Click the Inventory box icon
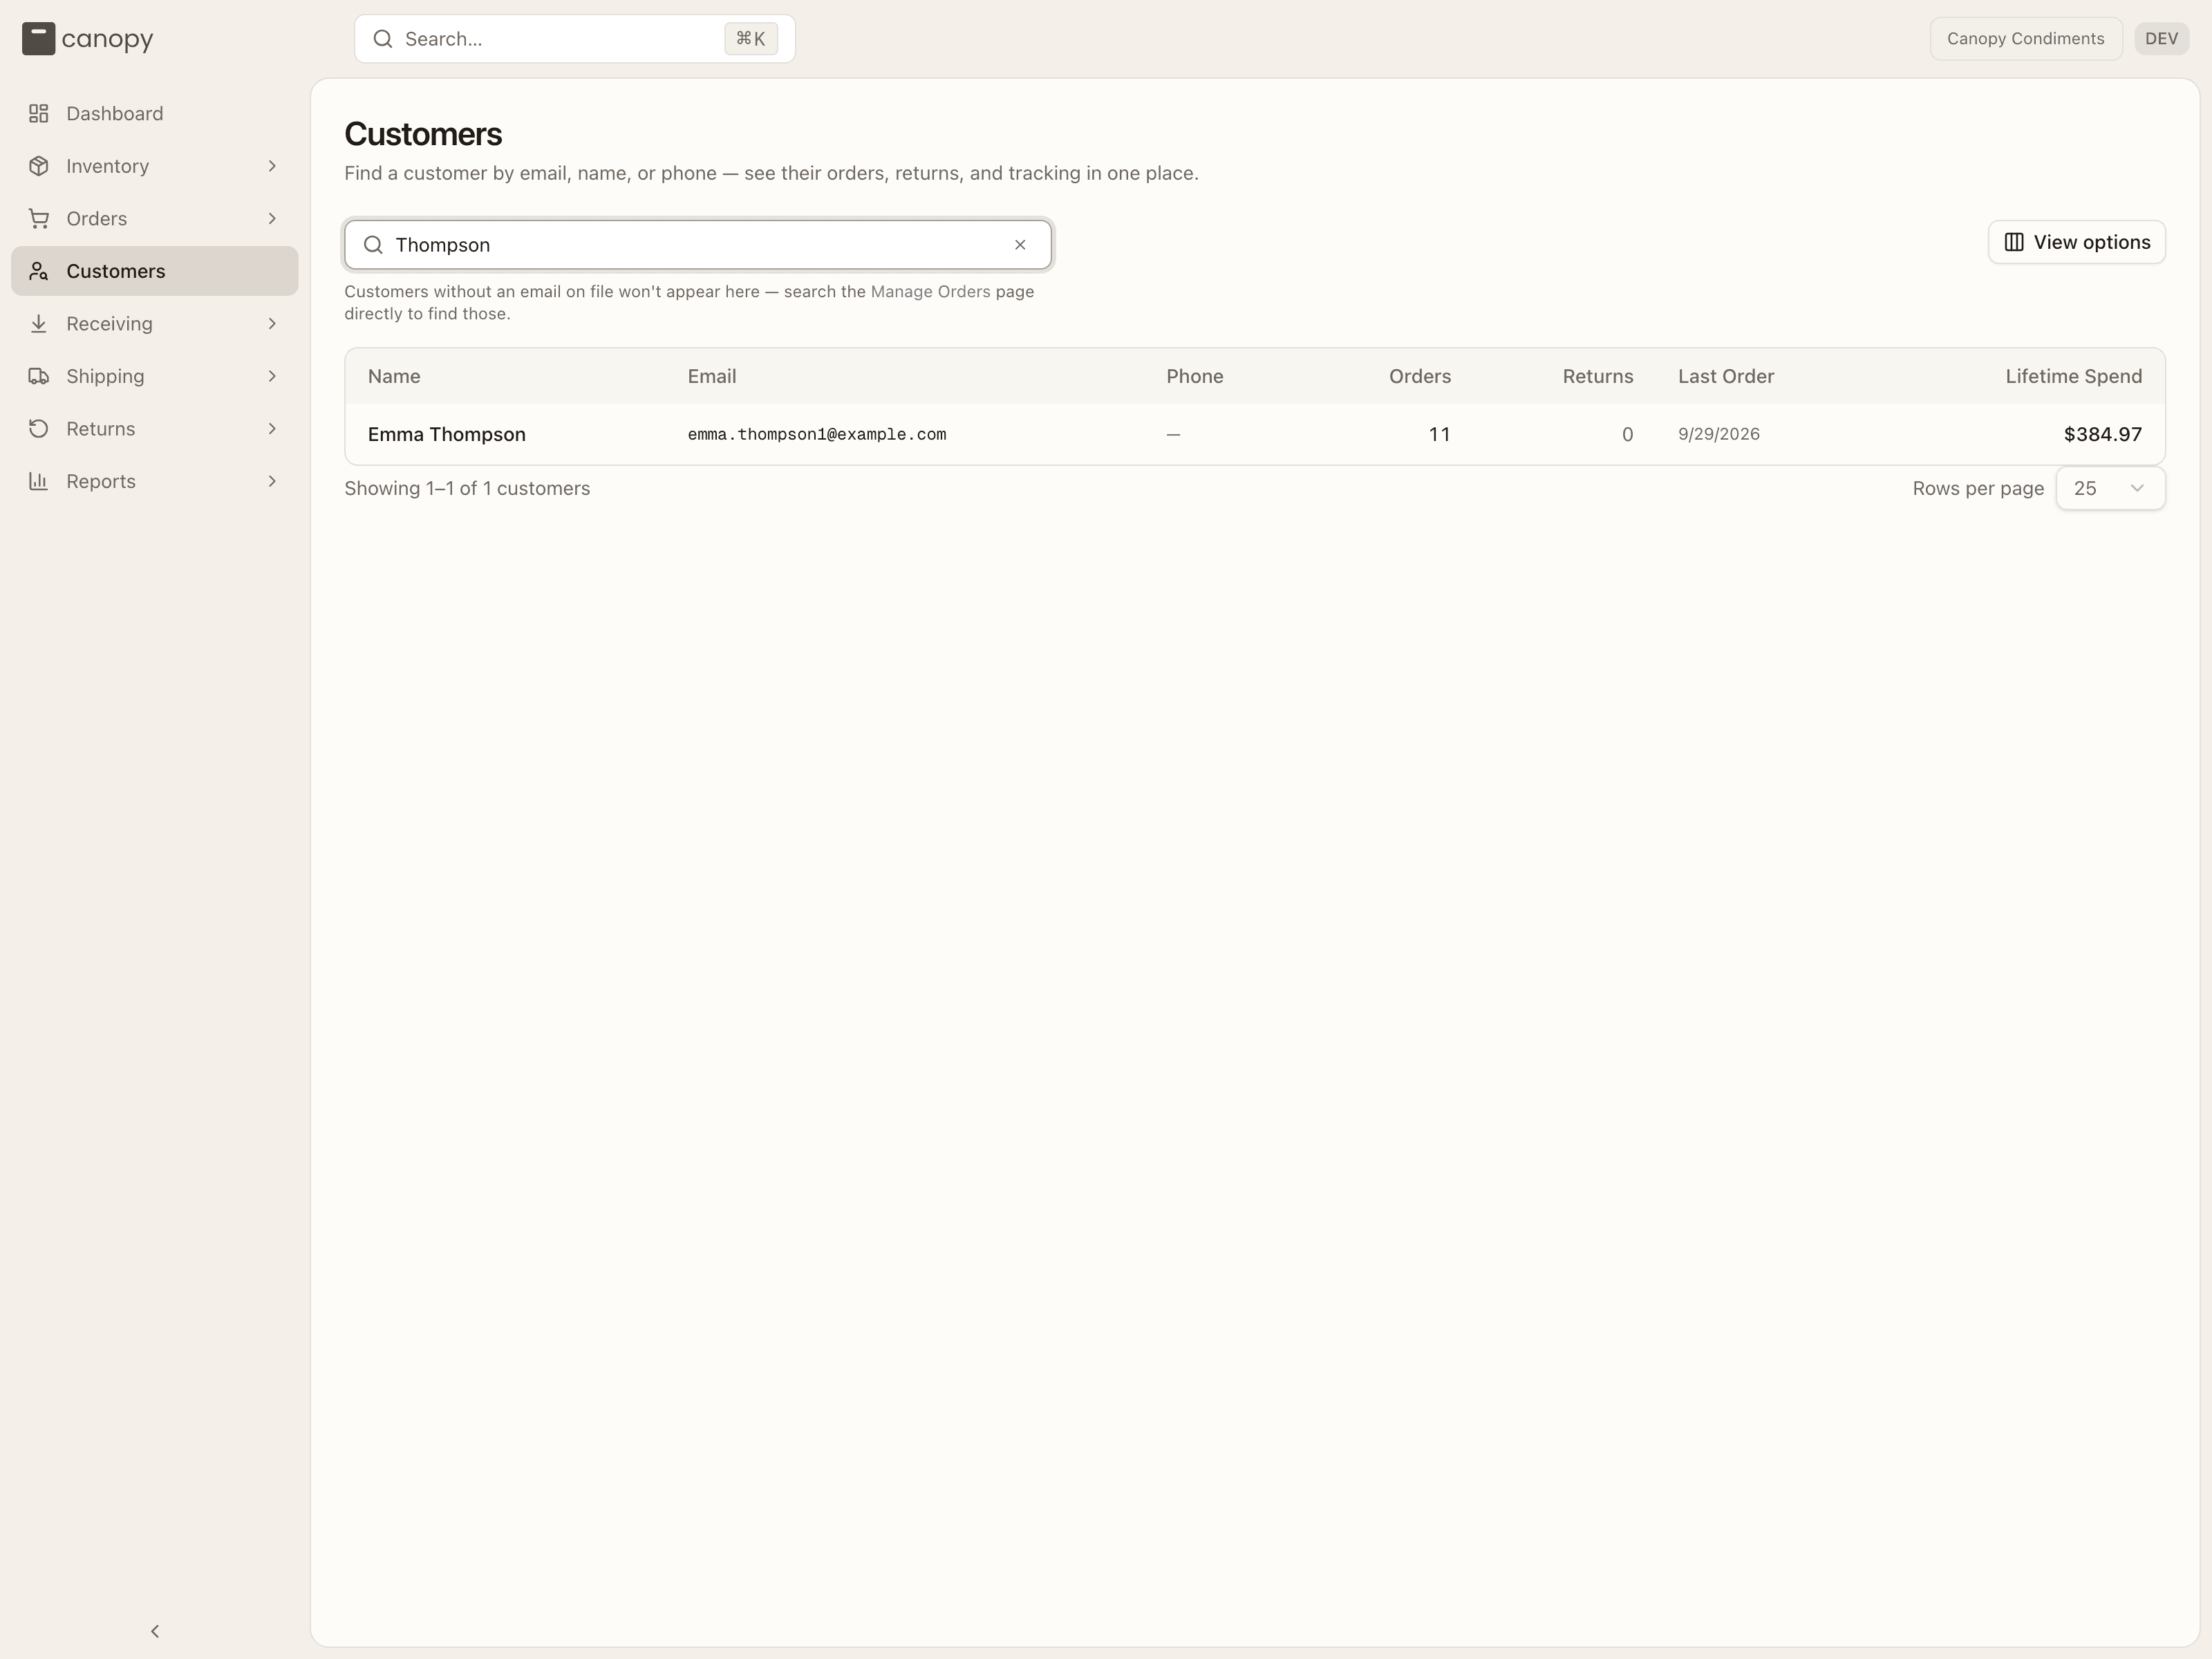The height and width of the screenshot is (1659, 2212). tap(39, 166)
